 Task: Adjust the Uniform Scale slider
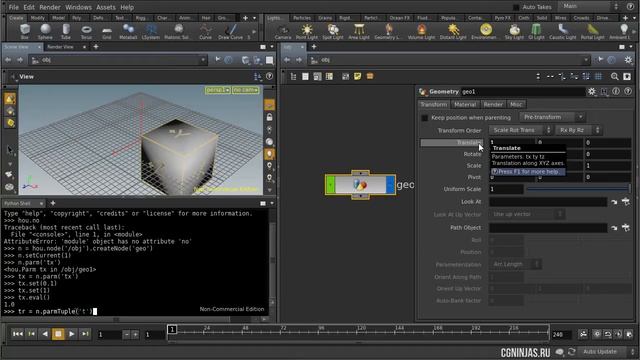[x=578, y=189]
